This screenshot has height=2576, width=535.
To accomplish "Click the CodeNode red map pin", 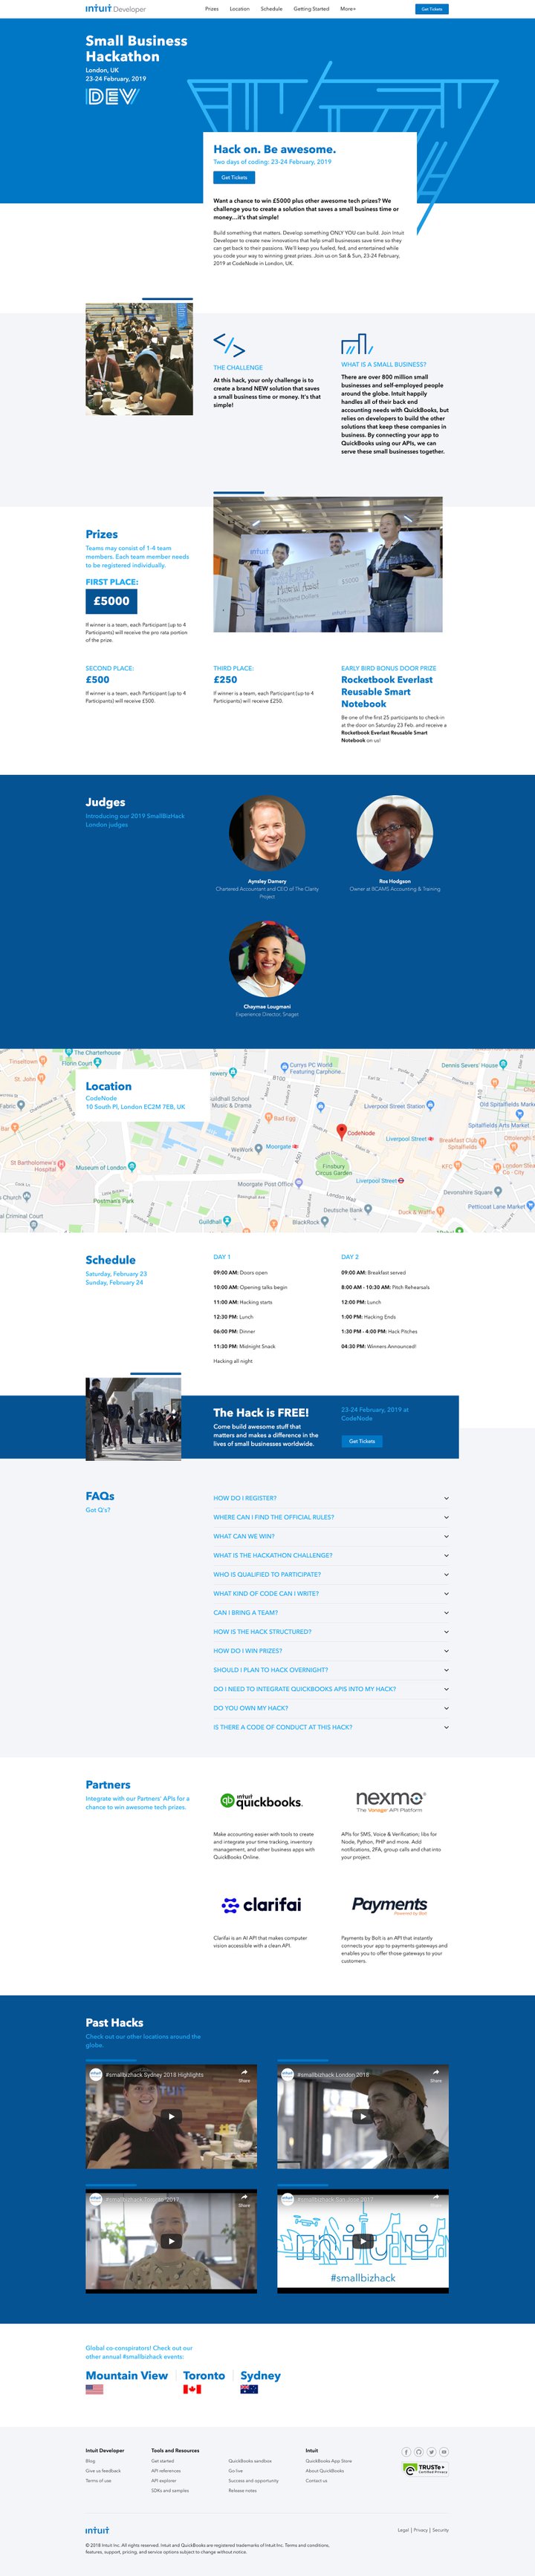I will pyautogui.click(x=341, y=1131).
